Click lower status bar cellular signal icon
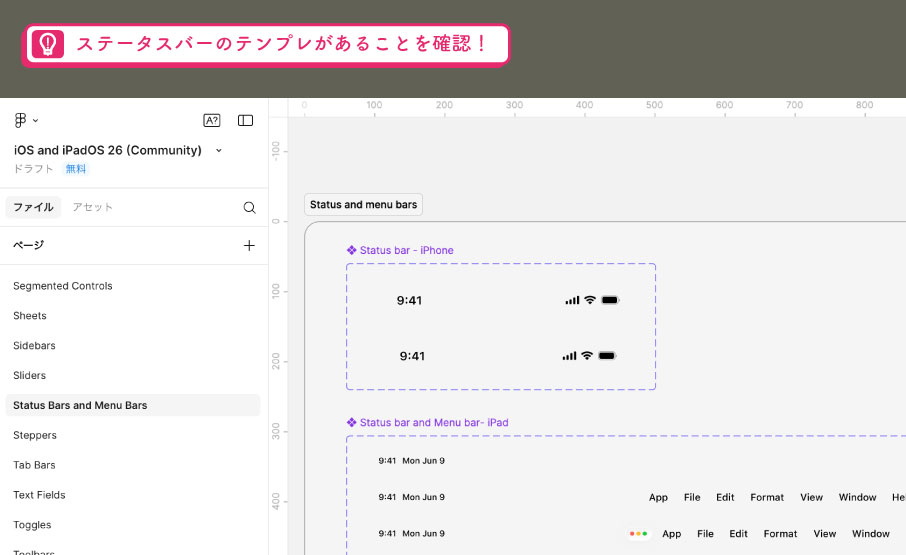Viewport: 906px width, 555px height. click(x=569, y=356)
